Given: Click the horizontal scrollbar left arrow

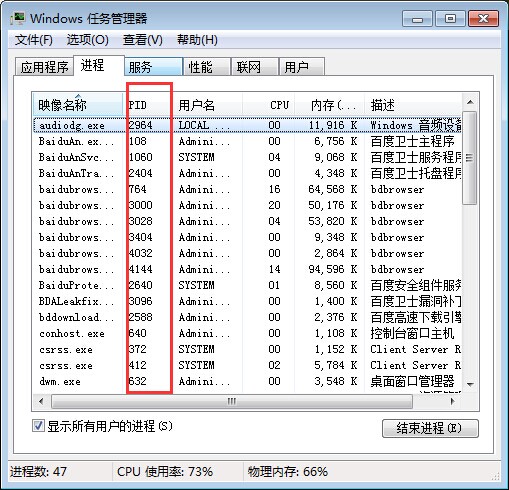Looking at the screenshot, I should (x=41, y=401).
